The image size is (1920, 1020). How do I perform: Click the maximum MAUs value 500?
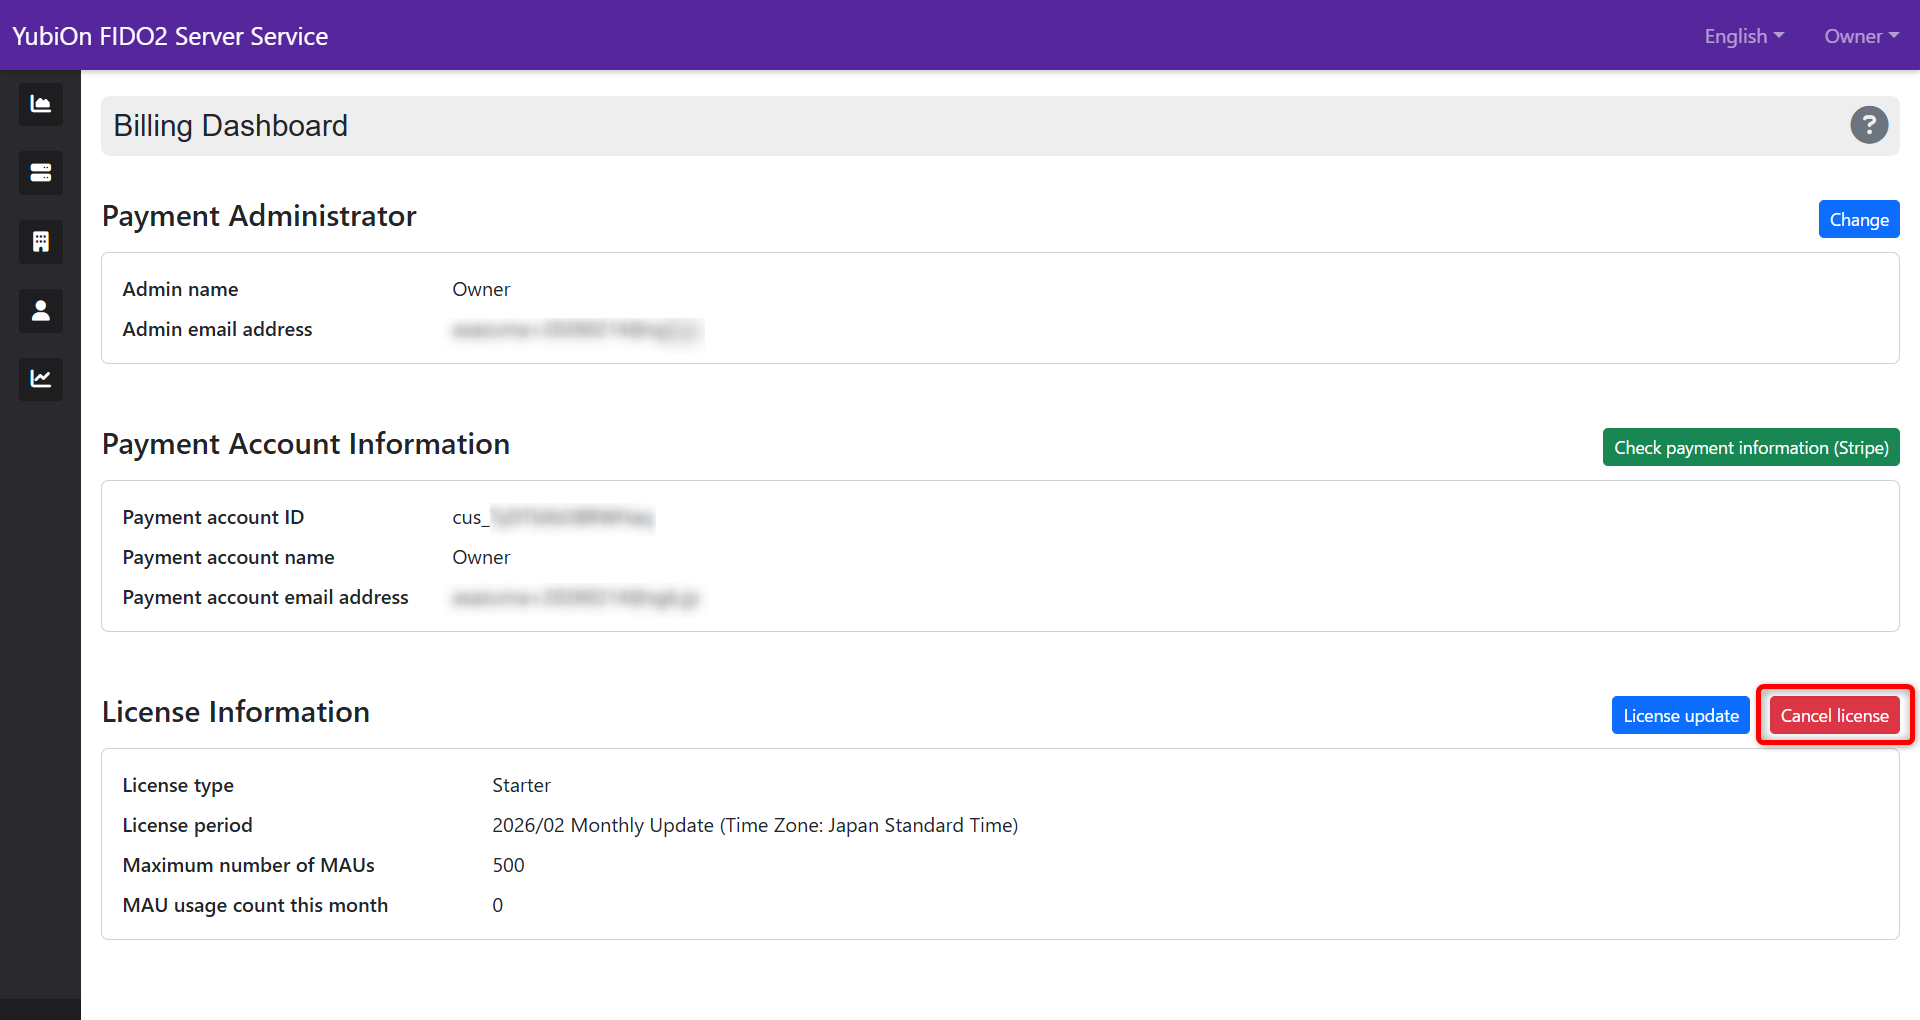(508, 866)
